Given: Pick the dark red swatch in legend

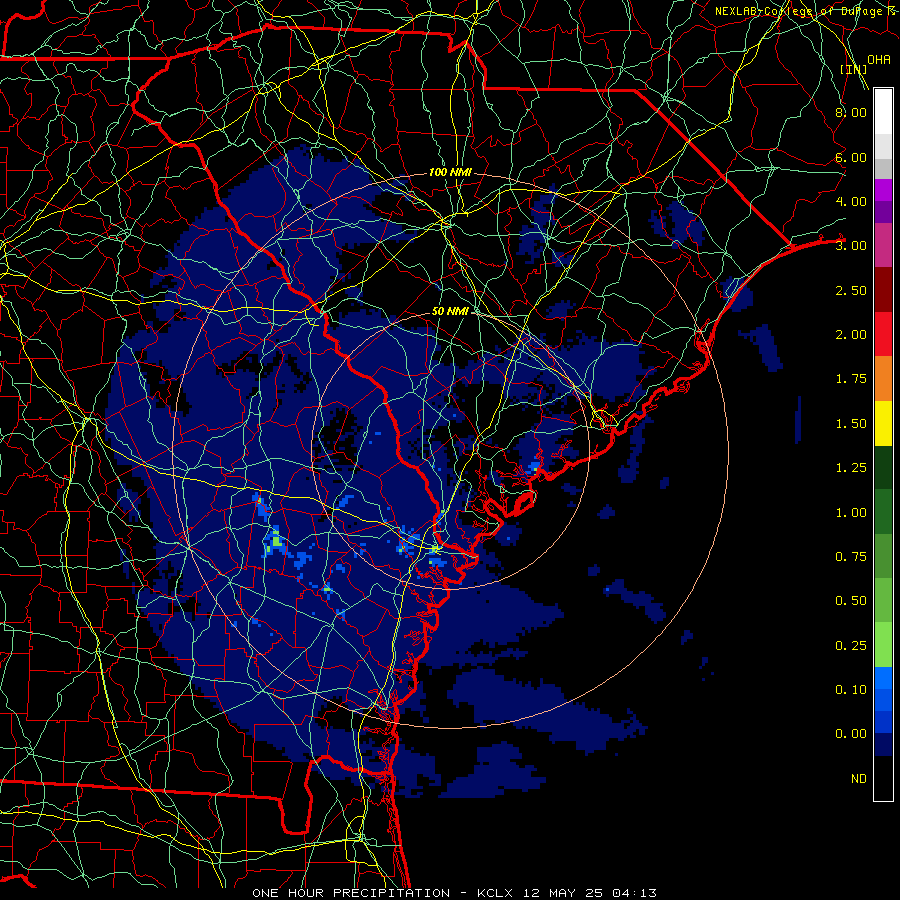Looking at the screenshot, I should click(883, 290).
